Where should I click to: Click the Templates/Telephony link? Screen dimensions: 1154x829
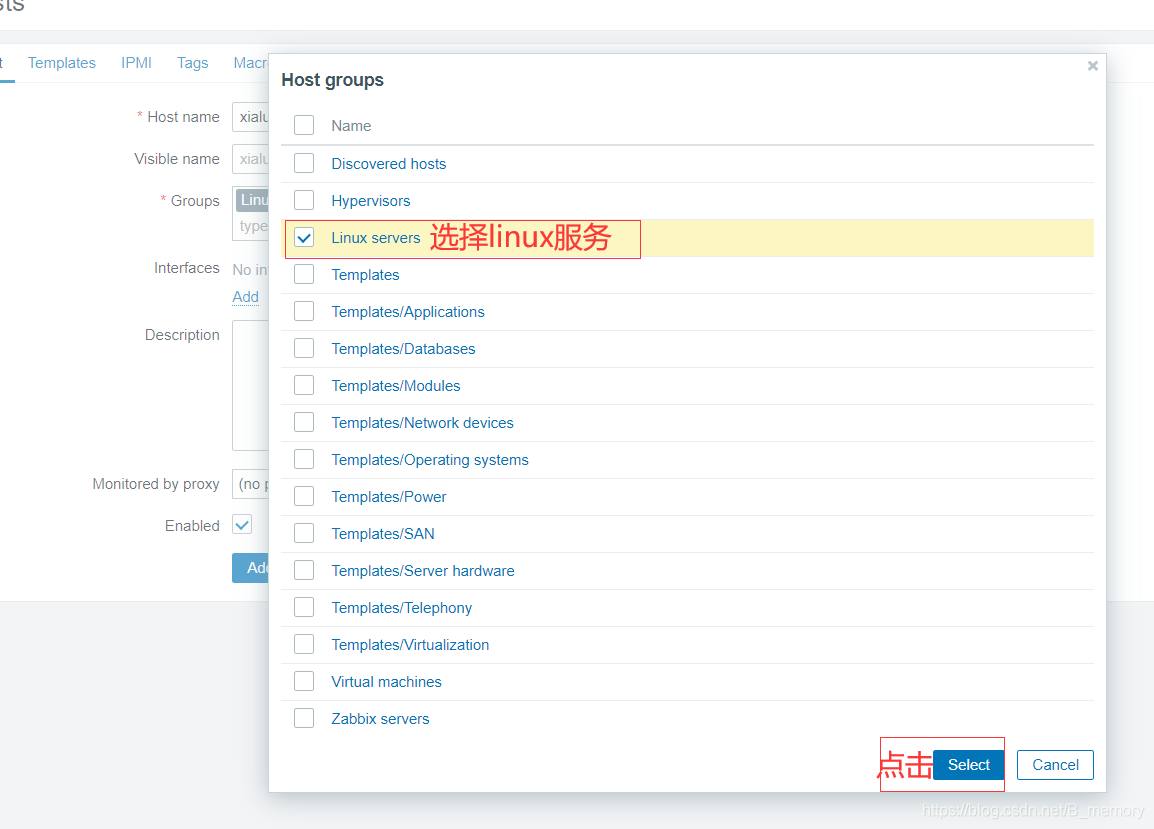[x=401, y=608]
